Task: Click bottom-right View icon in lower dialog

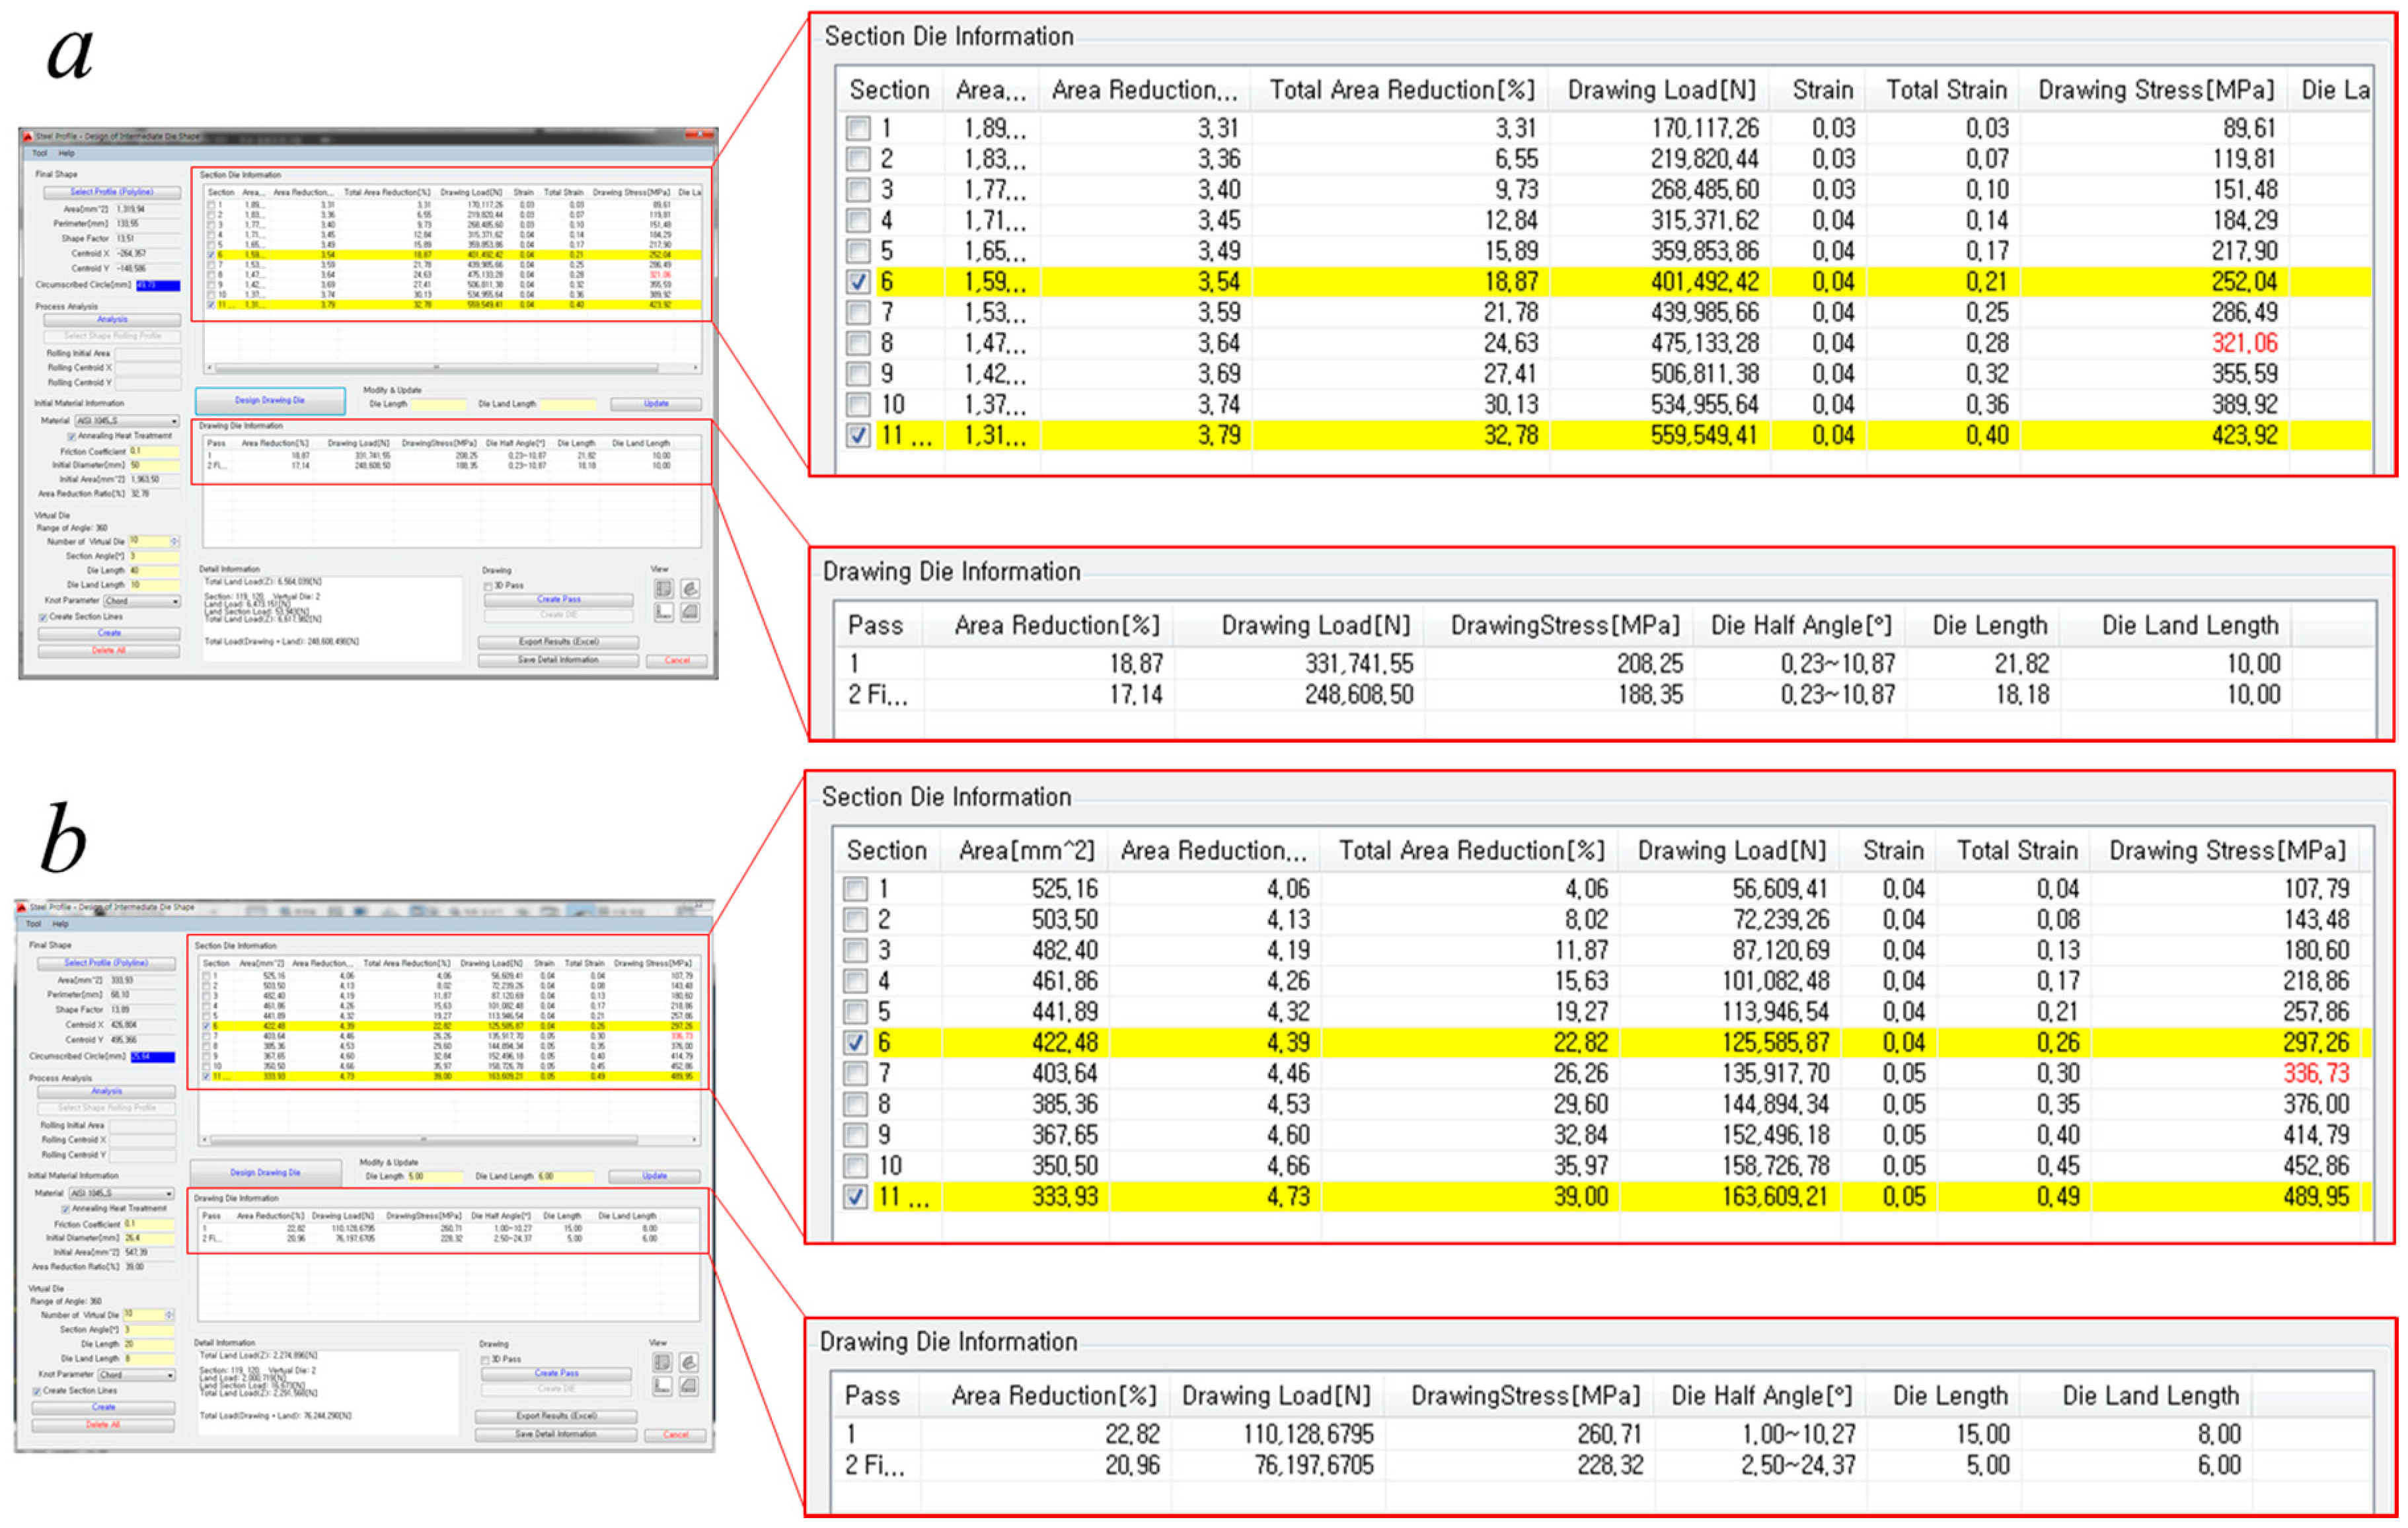Action: pos(689,1386)
